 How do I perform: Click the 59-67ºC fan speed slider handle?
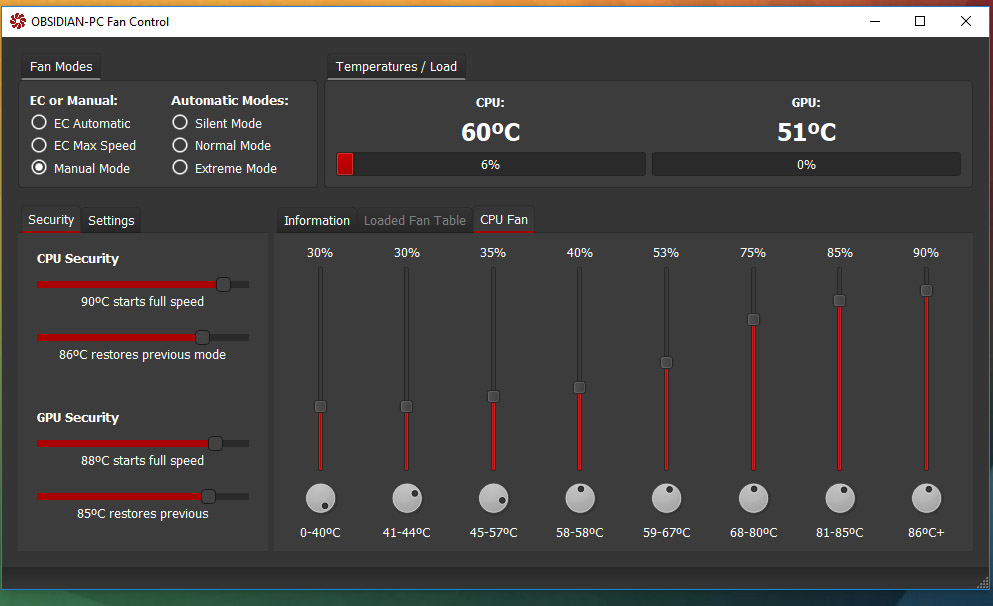pos(666,363)
